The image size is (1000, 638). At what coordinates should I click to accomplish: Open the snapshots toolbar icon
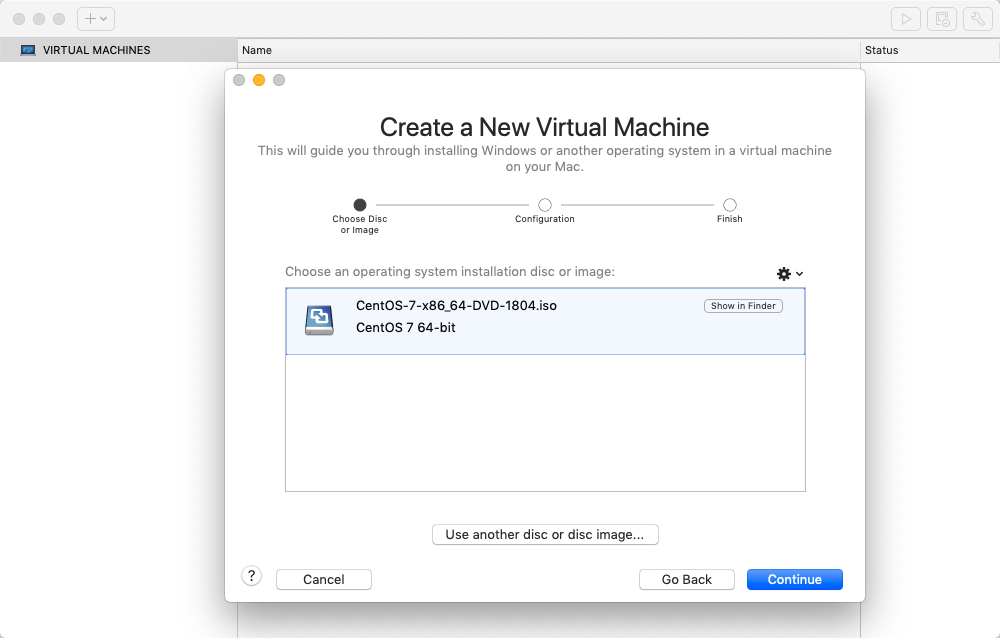942,19
